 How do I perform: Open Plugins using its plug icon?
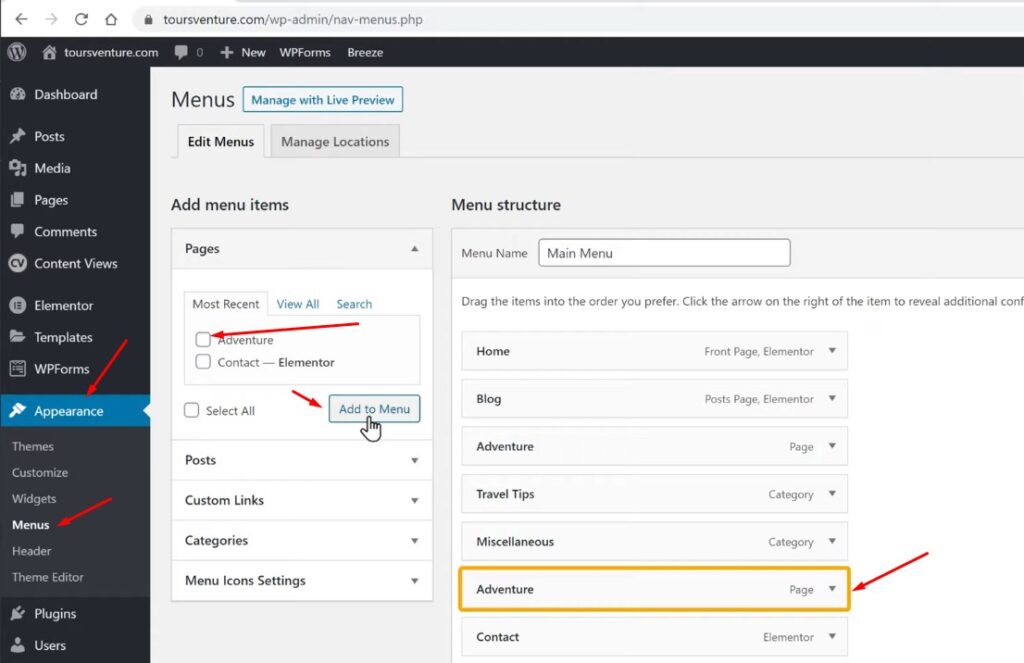pyautogui.click(x=17, y=613)
